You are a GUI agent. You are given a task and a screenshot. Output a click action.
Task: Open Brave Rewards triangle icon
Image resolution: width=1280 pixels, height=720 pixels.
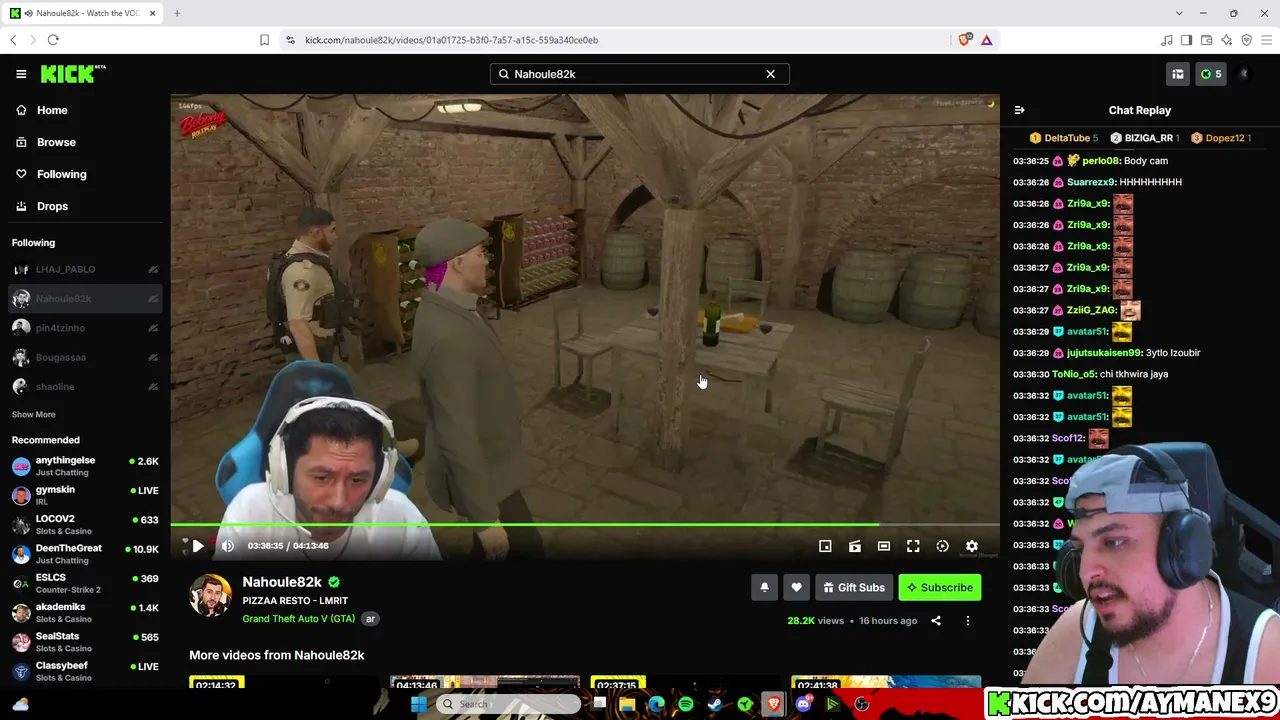click(986, 40)
